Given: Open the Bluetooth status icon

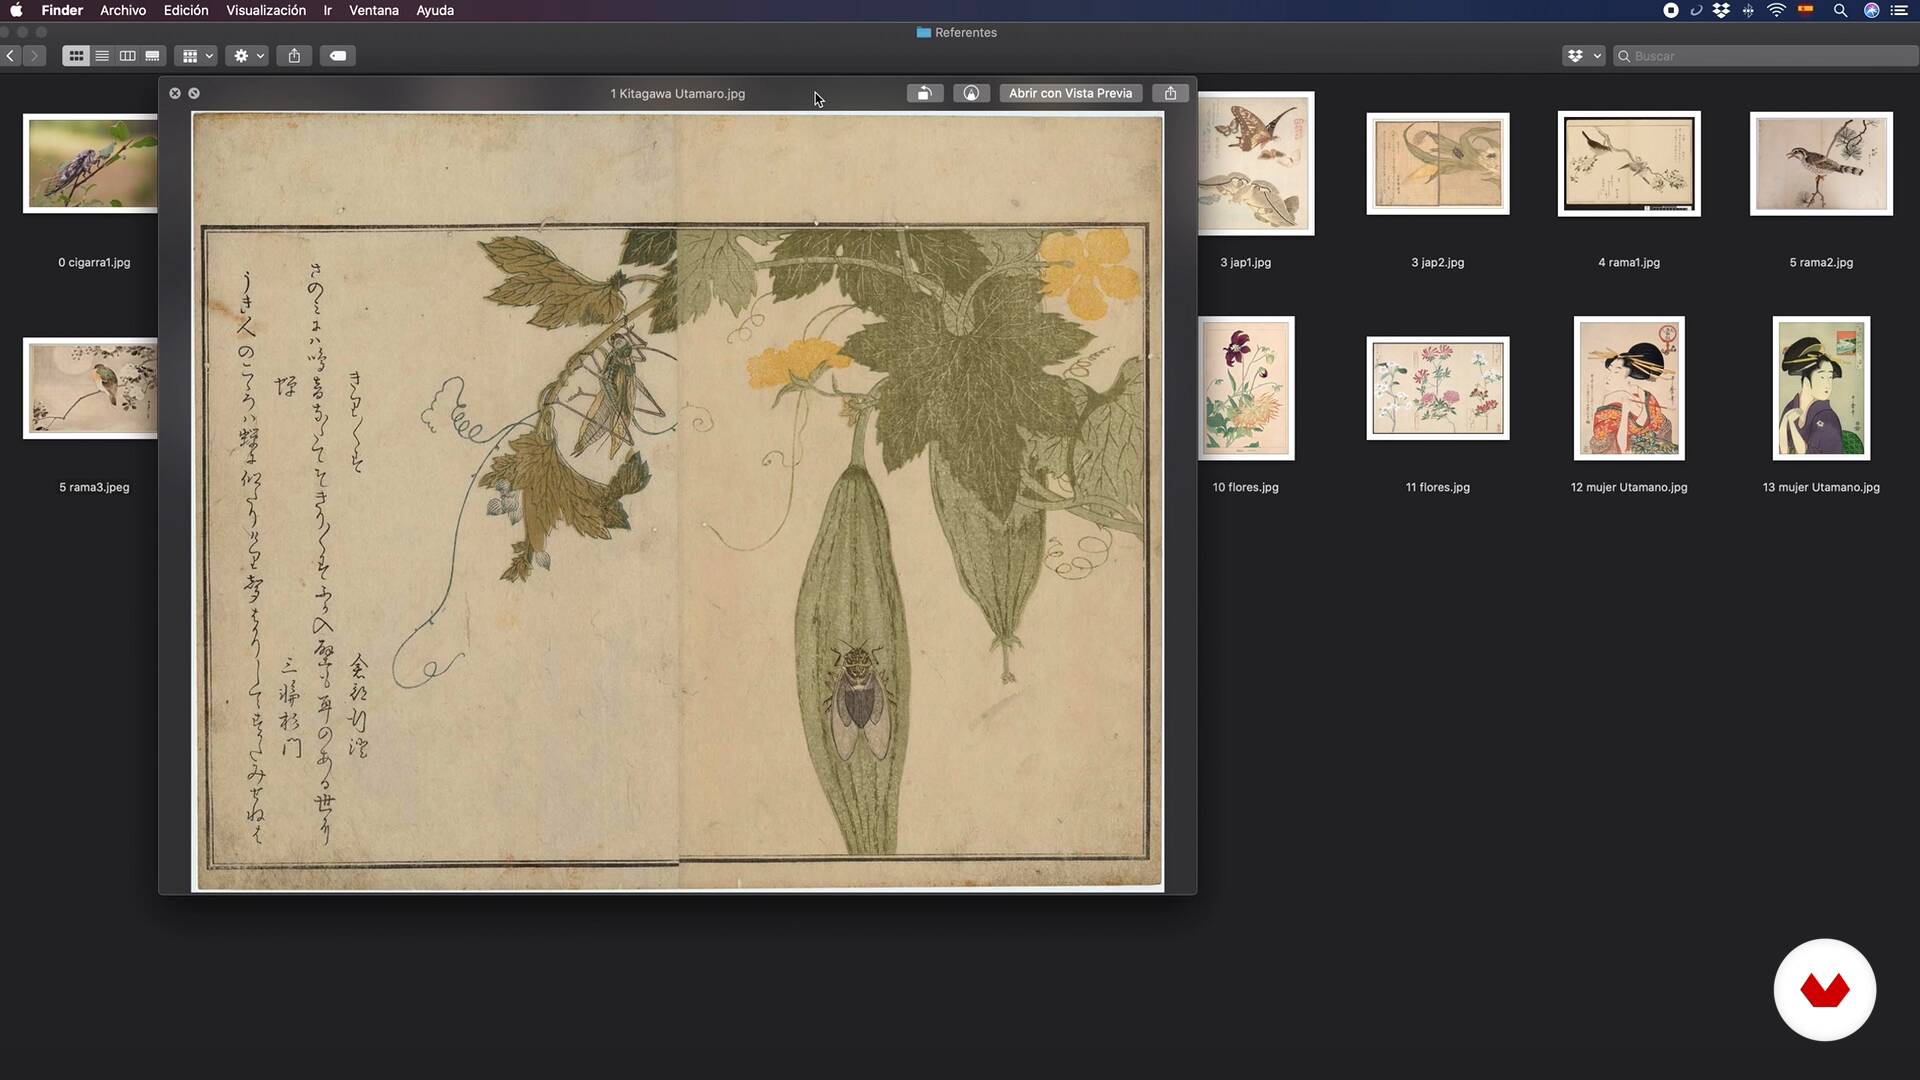Looking at the screenshot, I should [x=1748, y=10].
